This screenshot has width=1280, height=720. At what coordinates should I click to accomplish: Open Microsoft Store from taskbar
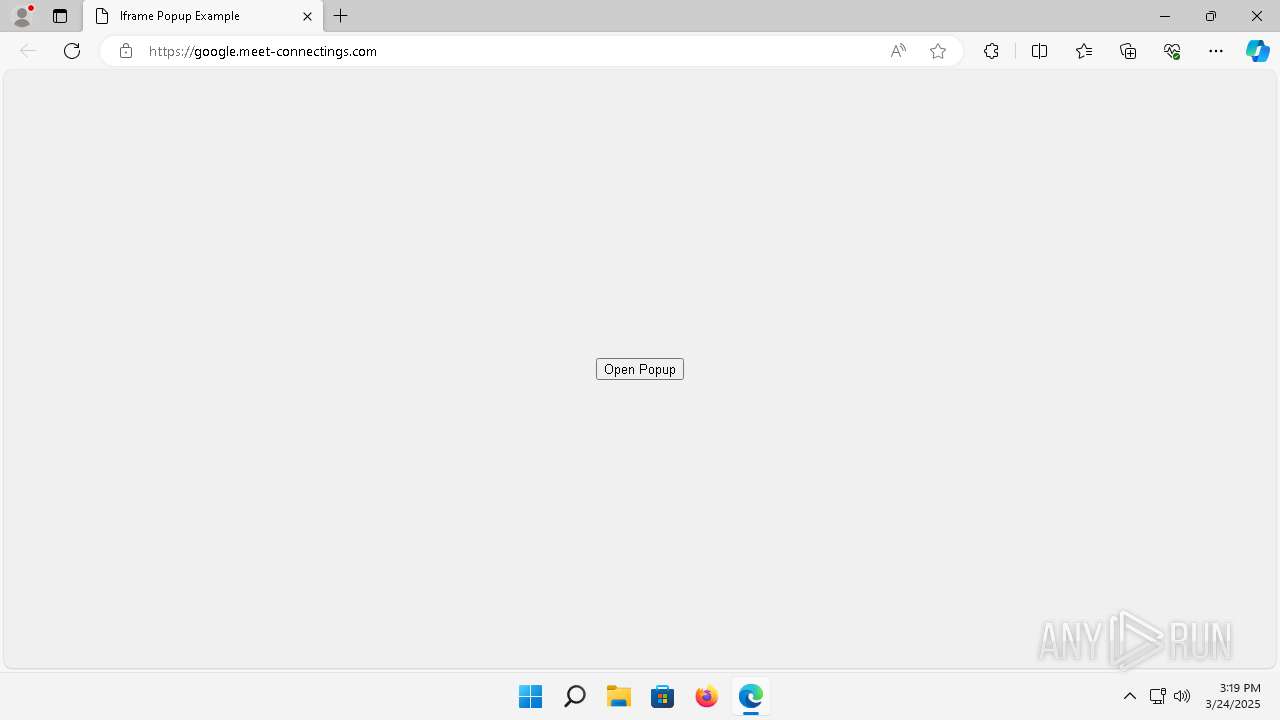click(662, 696)
